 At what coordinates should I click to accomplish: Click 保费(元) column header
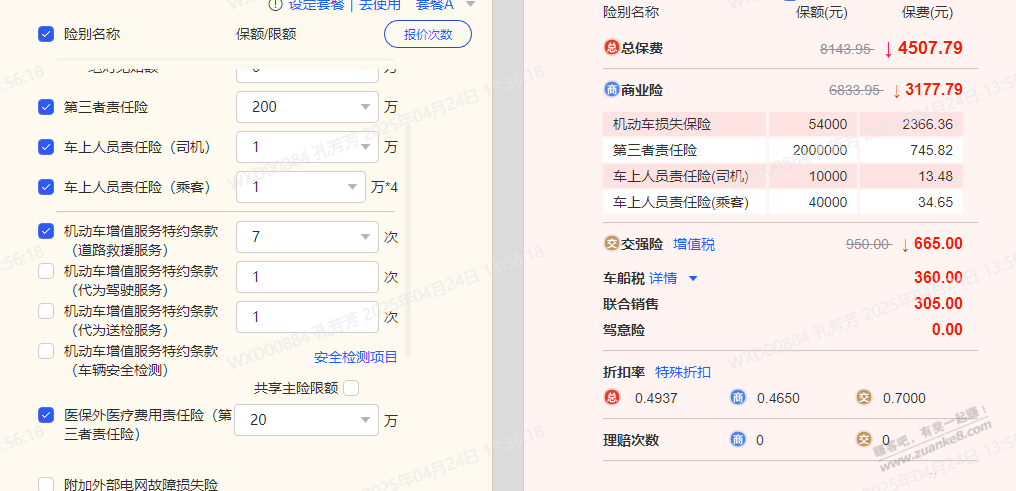(x=927, y=12)
